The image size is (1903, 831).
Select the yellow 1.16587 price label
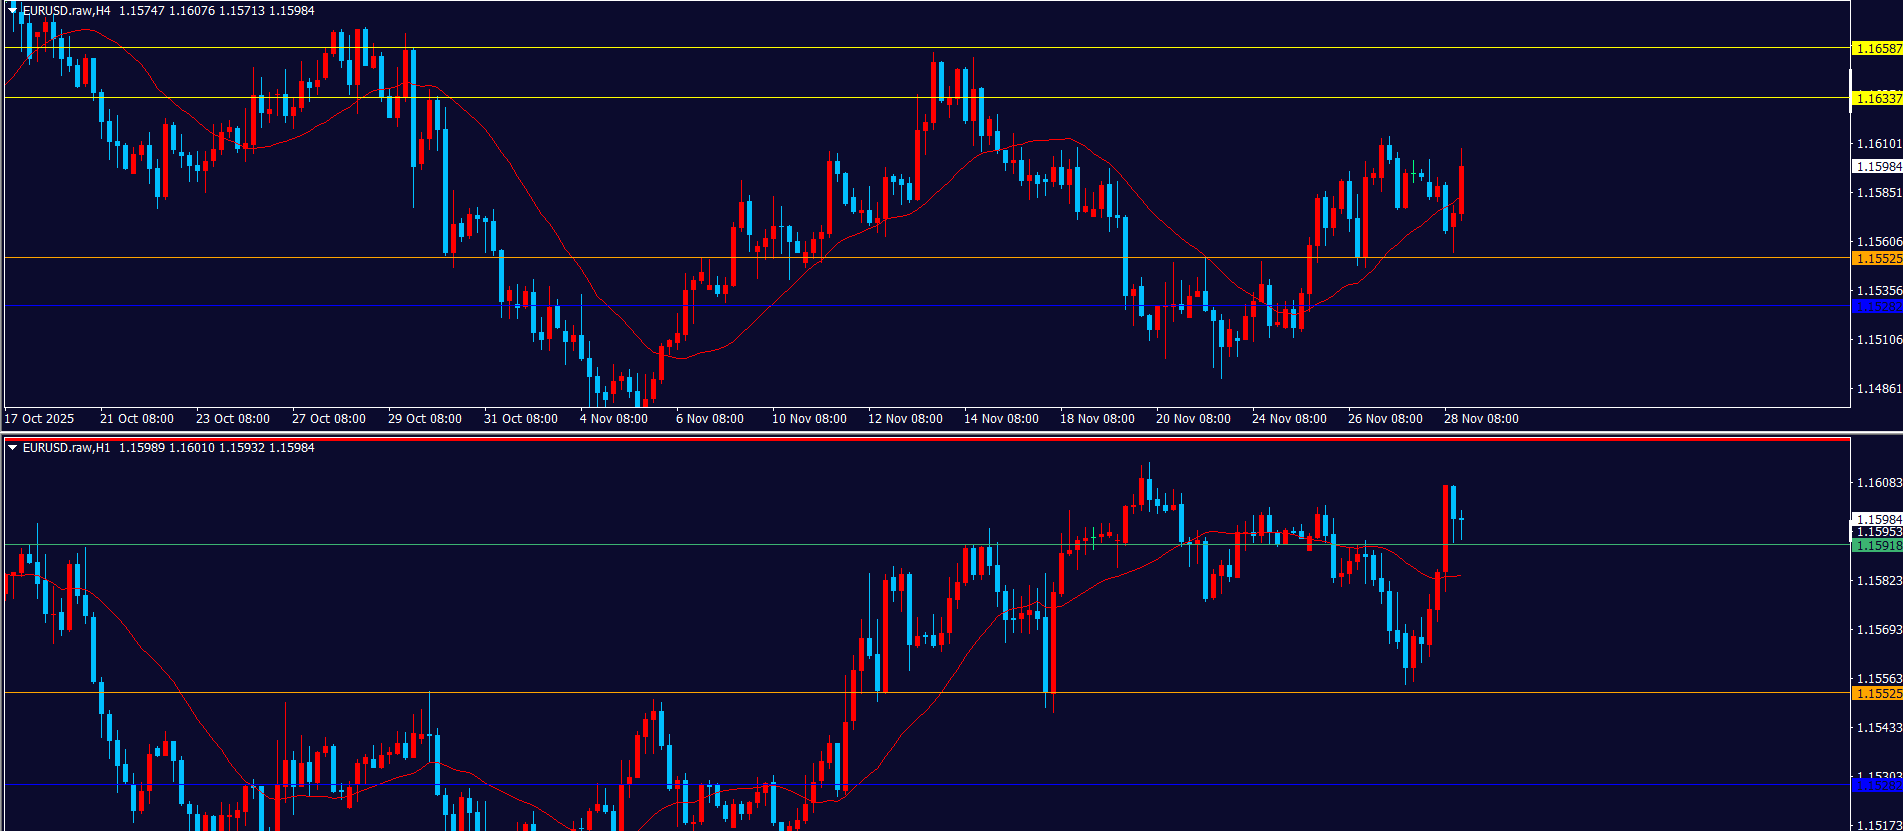click(1877, 48)
